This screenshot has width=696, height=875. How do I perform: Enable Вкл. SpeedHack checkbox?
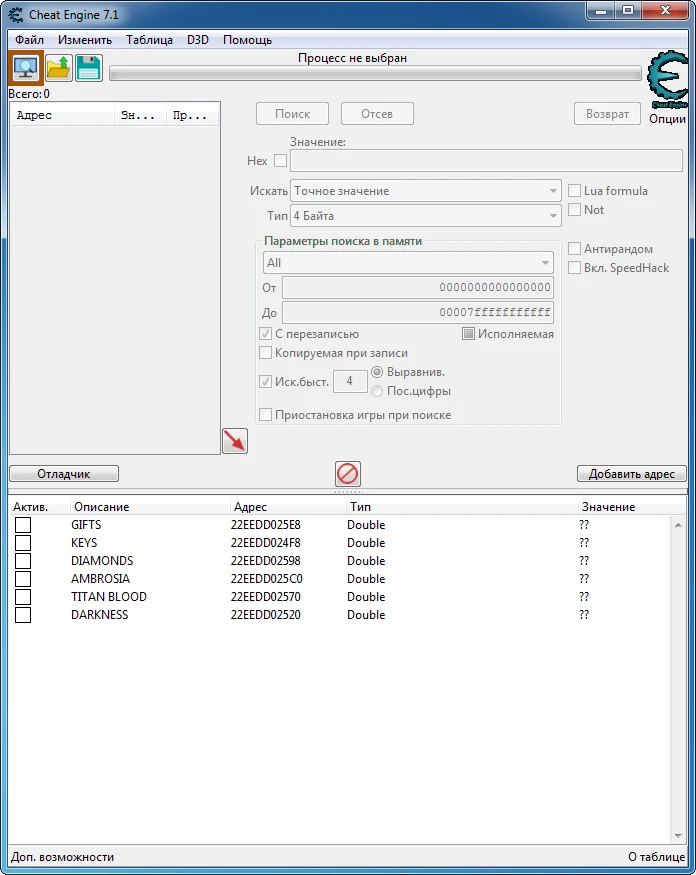point(574,268)
